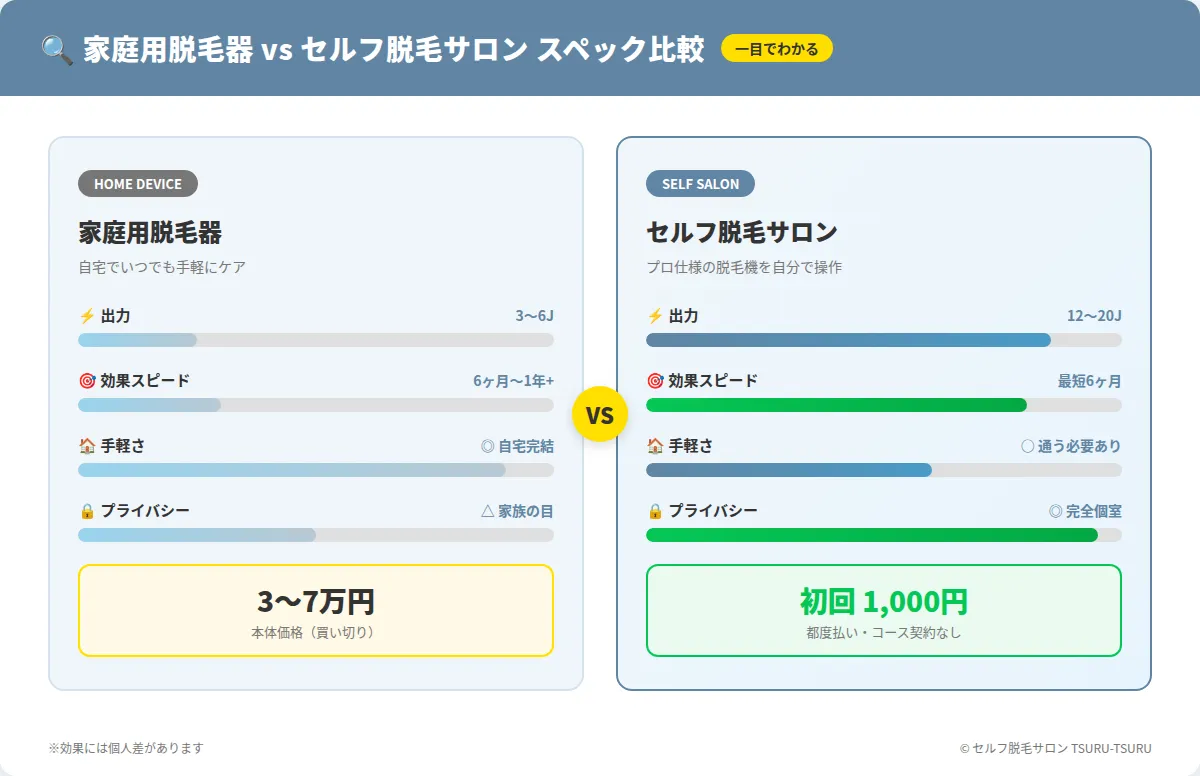Click the magnifying glass icon in the header
Viewport: 1200px width, 776px height.
(x=57, y=49)
